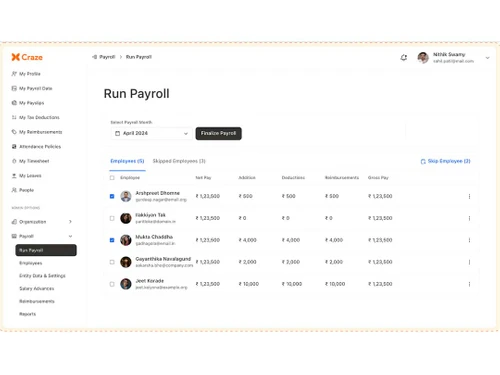The image size is (500, 375).
Task: Open Reports under Payroll
Action: coord(27,314)
